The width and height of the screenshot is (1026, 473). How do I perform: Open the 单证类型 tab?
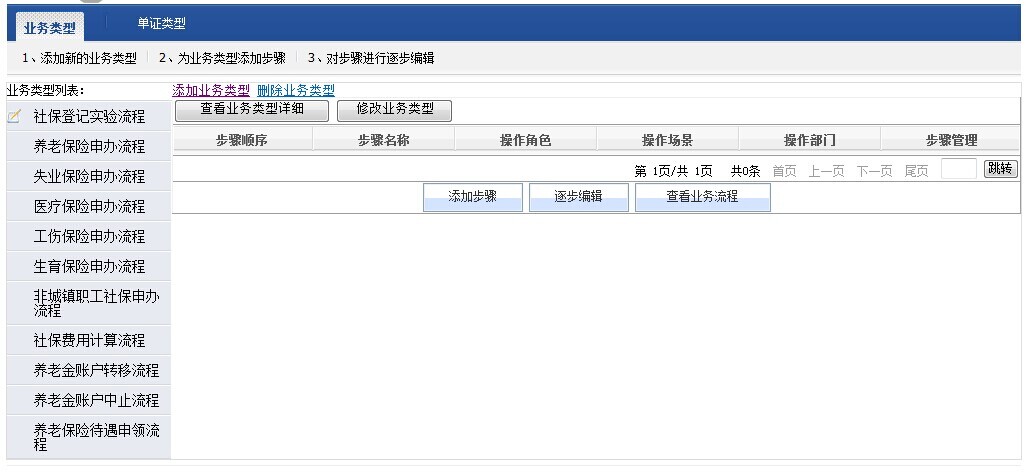click(x=161, y=24)
